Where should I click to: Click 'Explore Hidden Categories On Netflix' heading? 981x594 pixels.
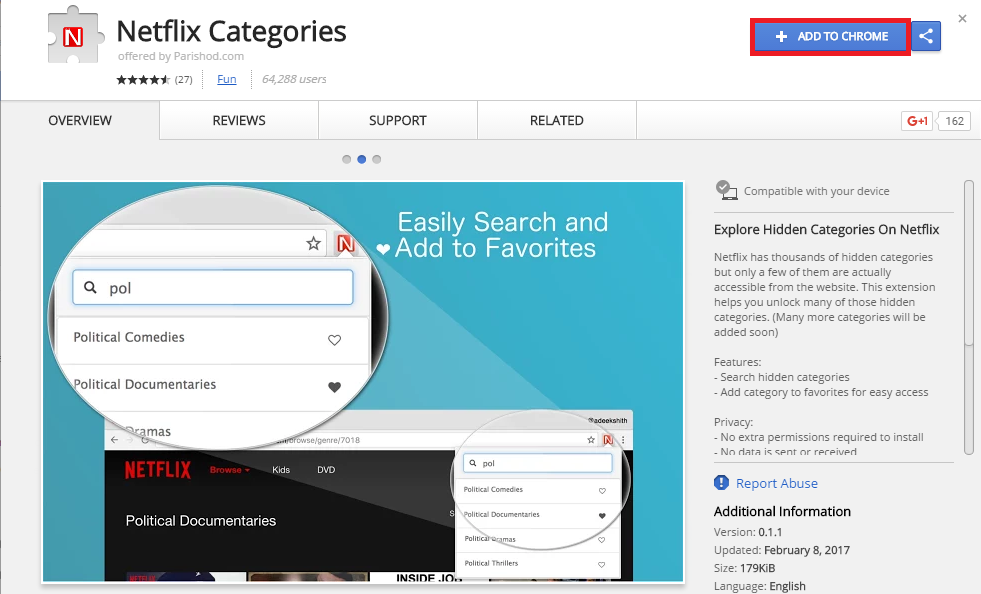click(x=826, y=230)
